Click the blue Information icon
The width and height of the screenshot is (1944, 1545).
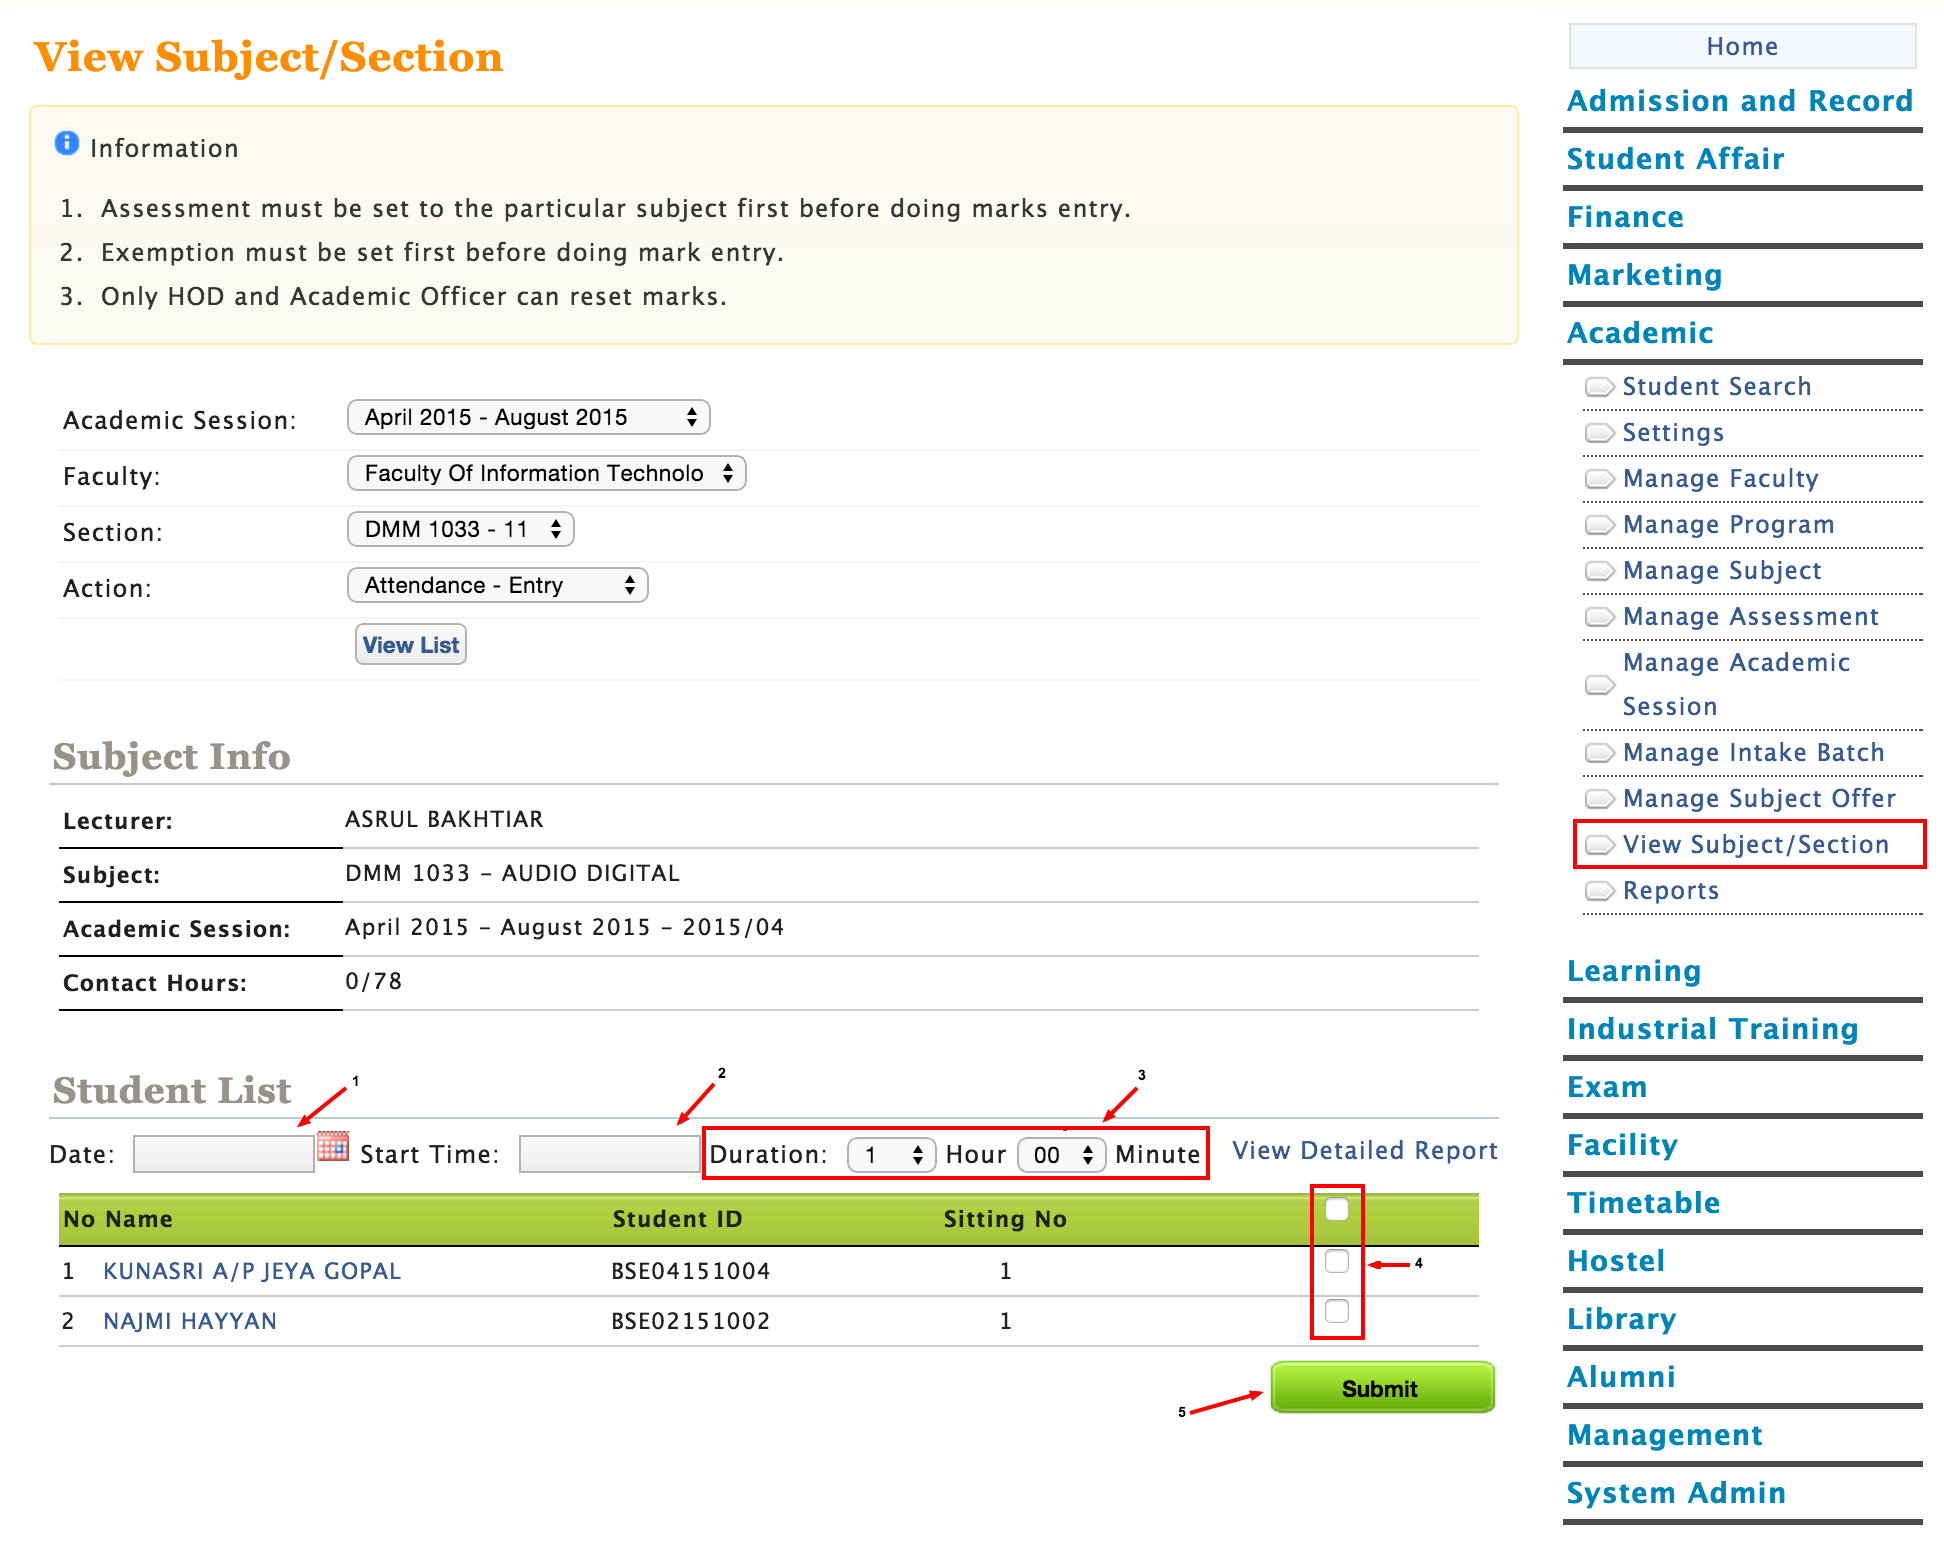[66, 144]
